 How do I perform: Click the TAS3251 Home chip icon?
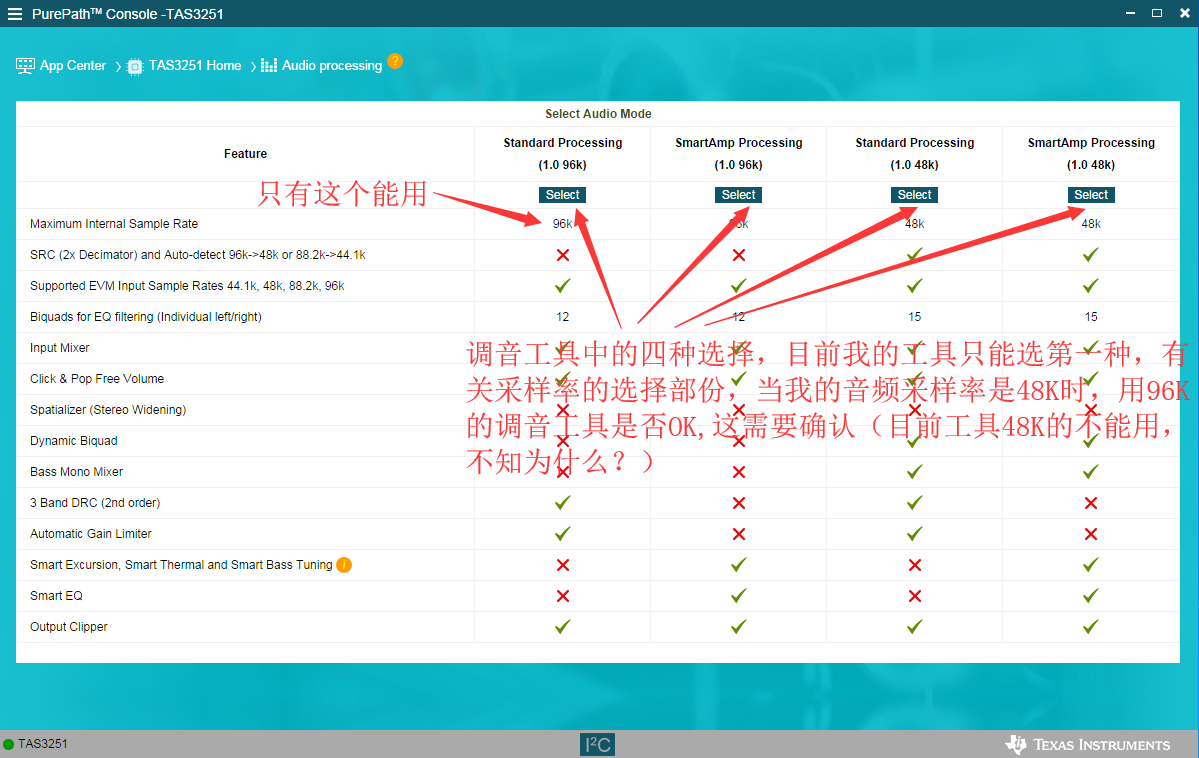click(135, 67)
